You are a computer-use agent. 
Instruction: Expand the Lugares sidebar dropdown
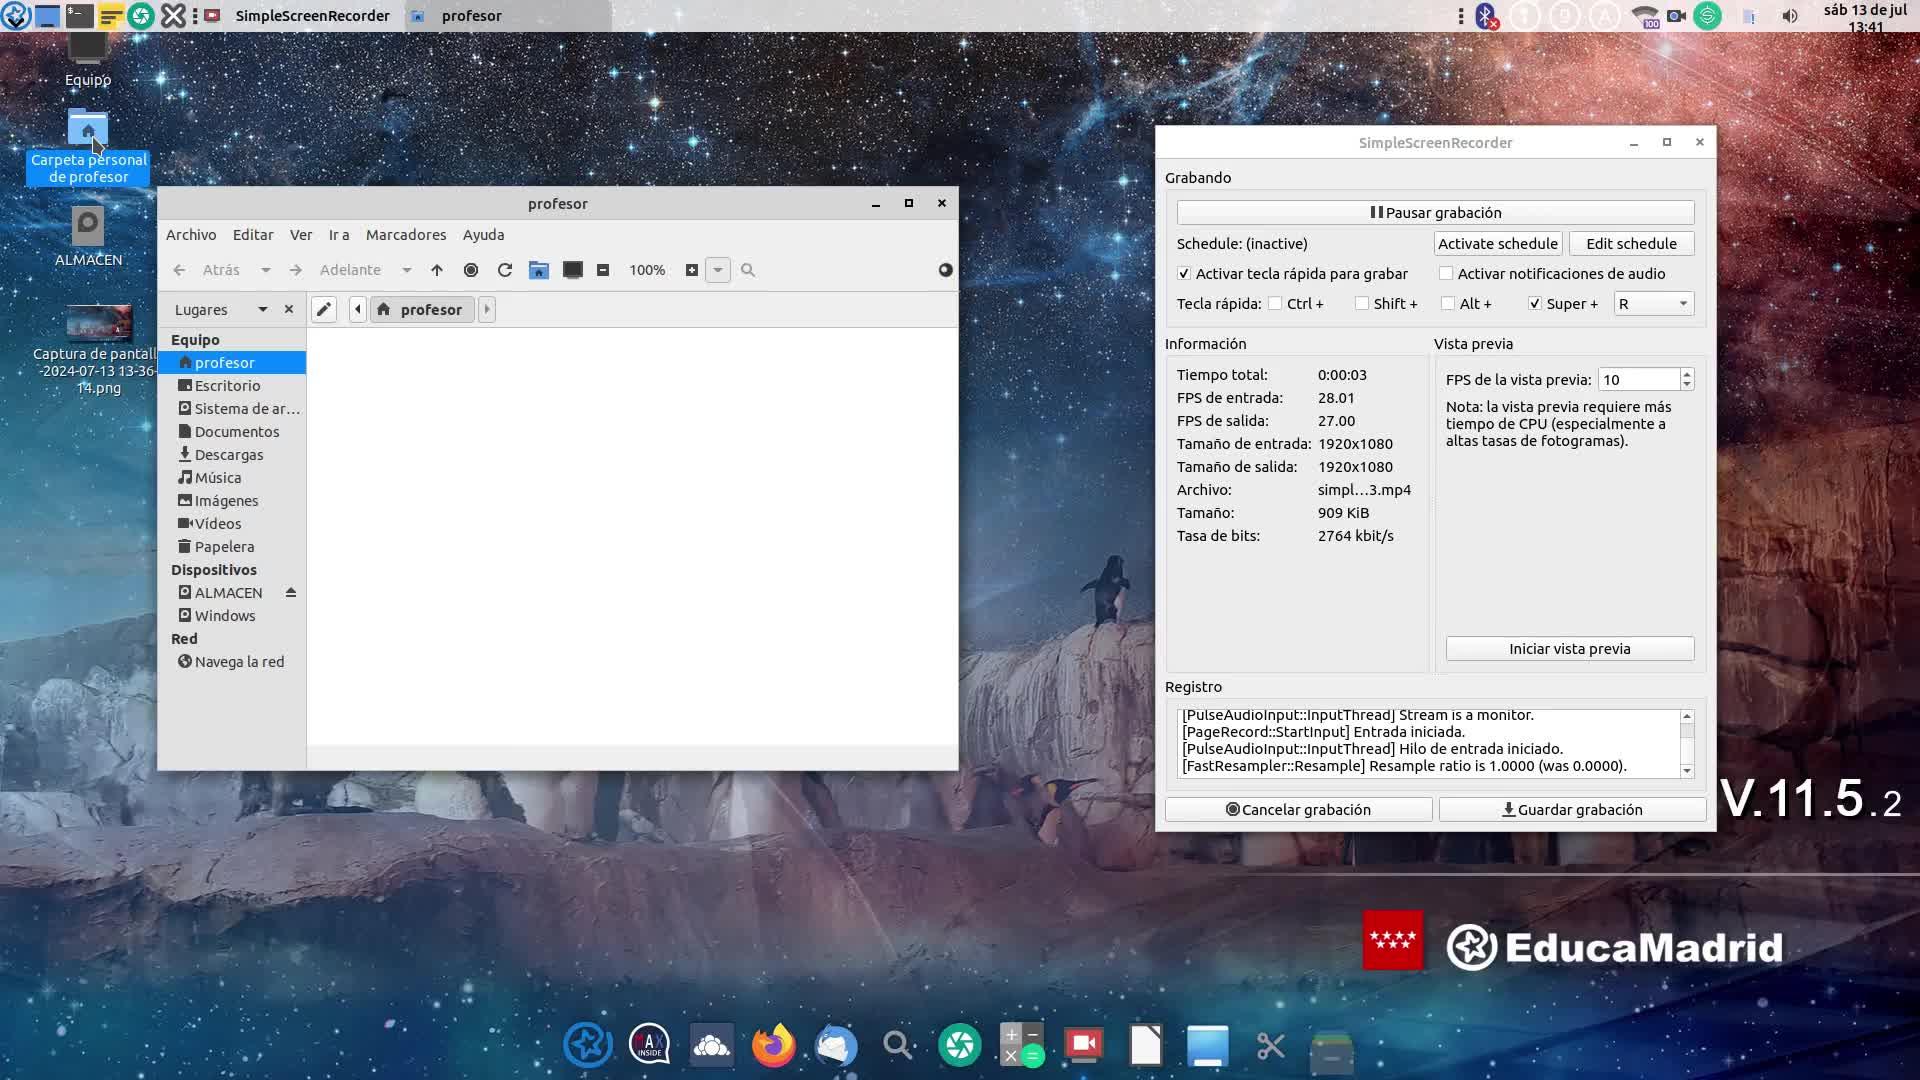click(x=262, y=310)
